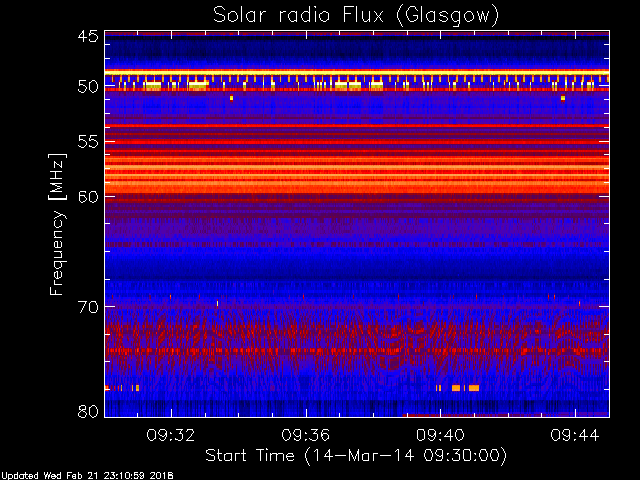The height and width of the screenshot is (480, 640).
Task: Click the "Start Time (14-Mar-14 09:30:00)" axis label
Action: coord(356,456)
